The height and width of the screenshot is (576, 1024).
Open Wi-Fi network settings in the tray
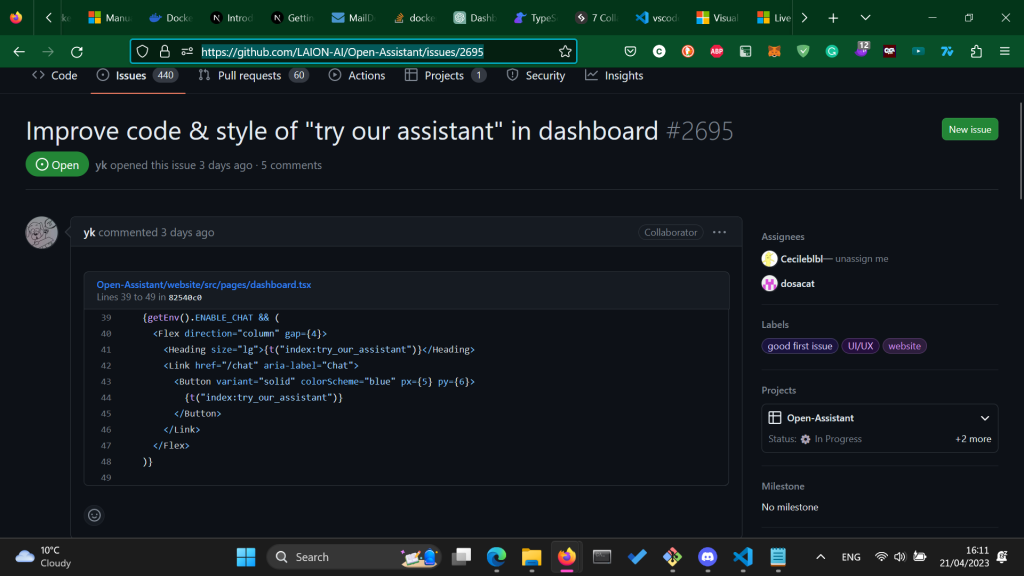coord(881,557)
